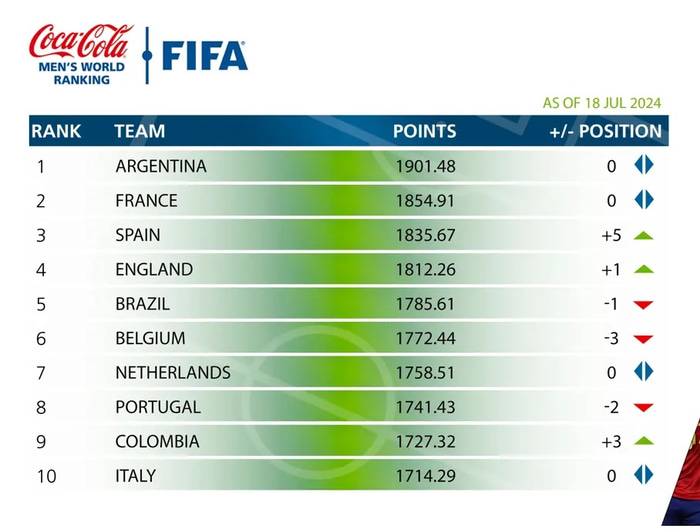The height and width of the screenshot is (532, 700).
Task: Open the ARGENTINA team row
Action: pyautogui.click(x=161, y=166)
